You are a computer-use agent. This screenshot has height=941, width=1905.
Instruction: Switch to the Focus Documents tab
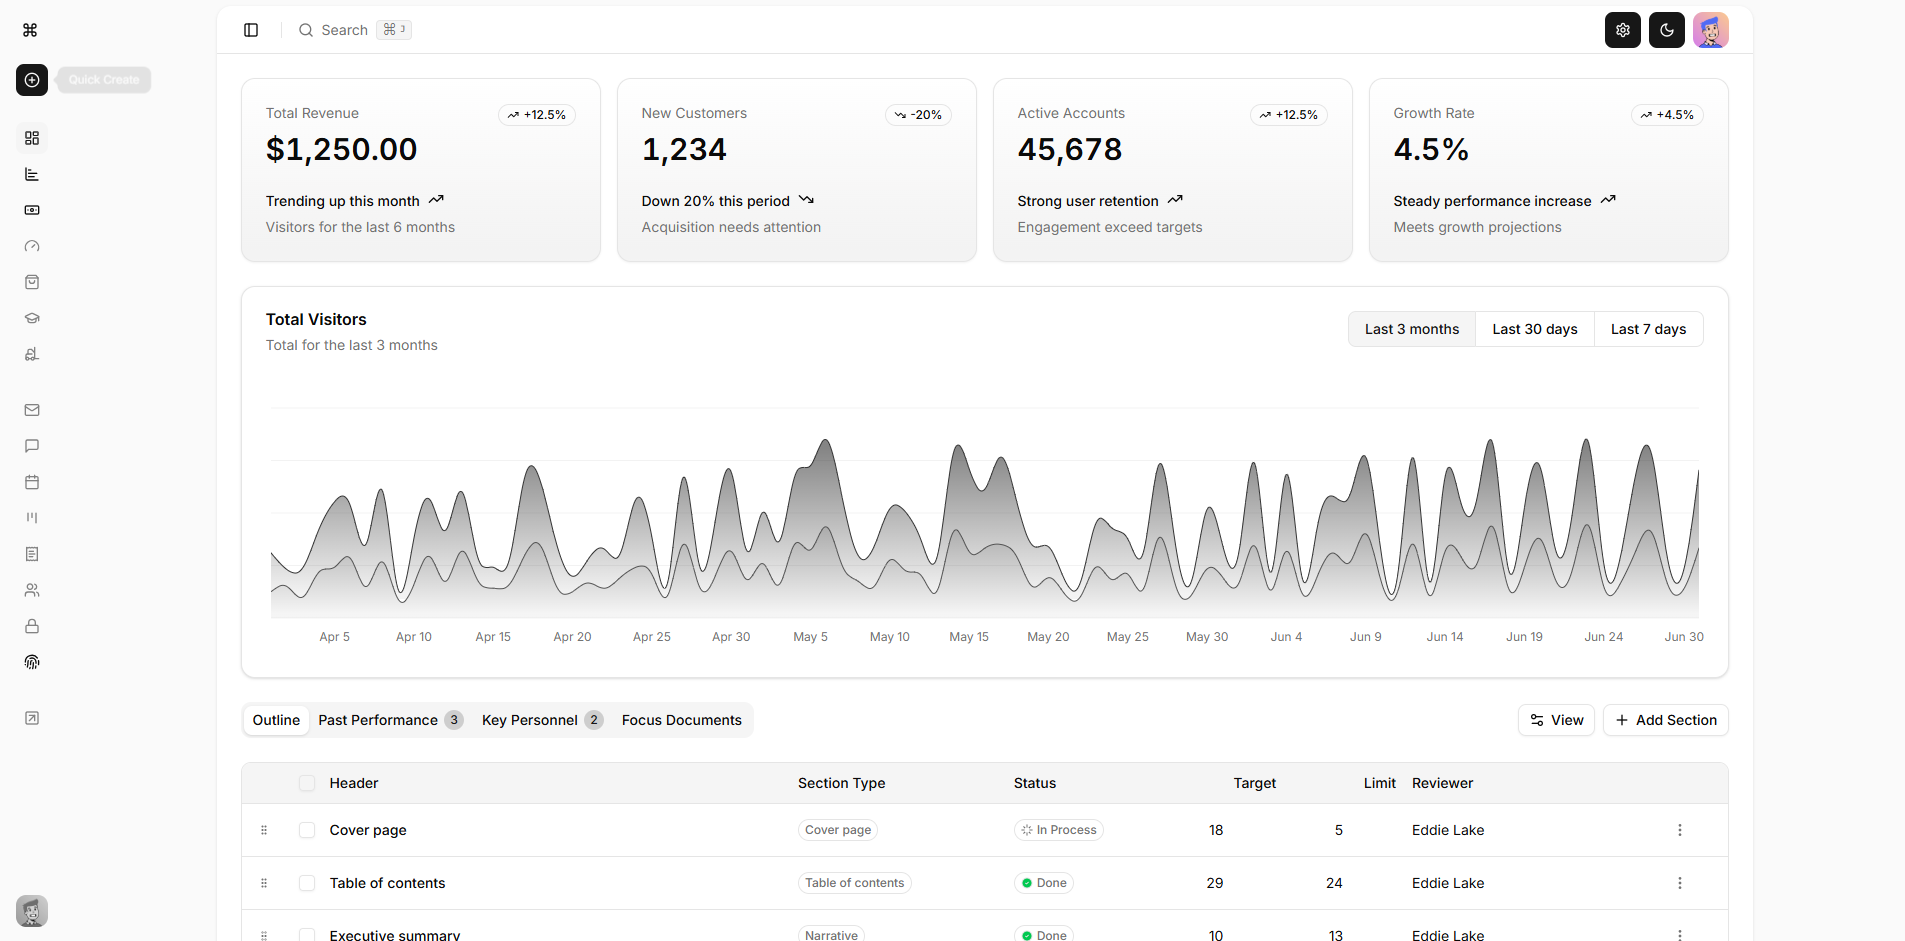682,720
